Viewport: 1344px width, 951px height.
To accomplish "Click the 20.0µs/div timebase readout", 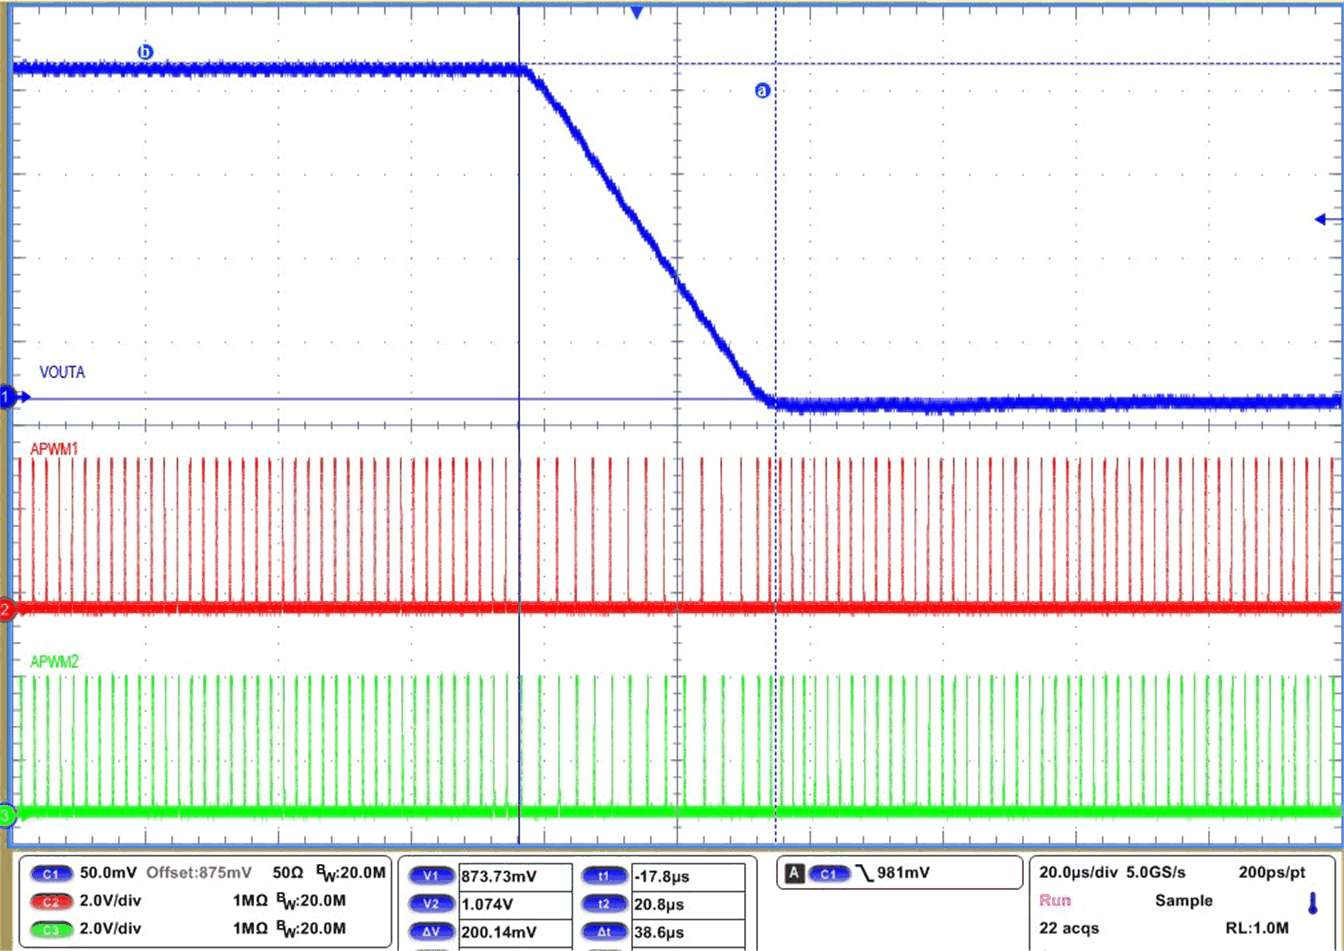I will pos(1079,872).
